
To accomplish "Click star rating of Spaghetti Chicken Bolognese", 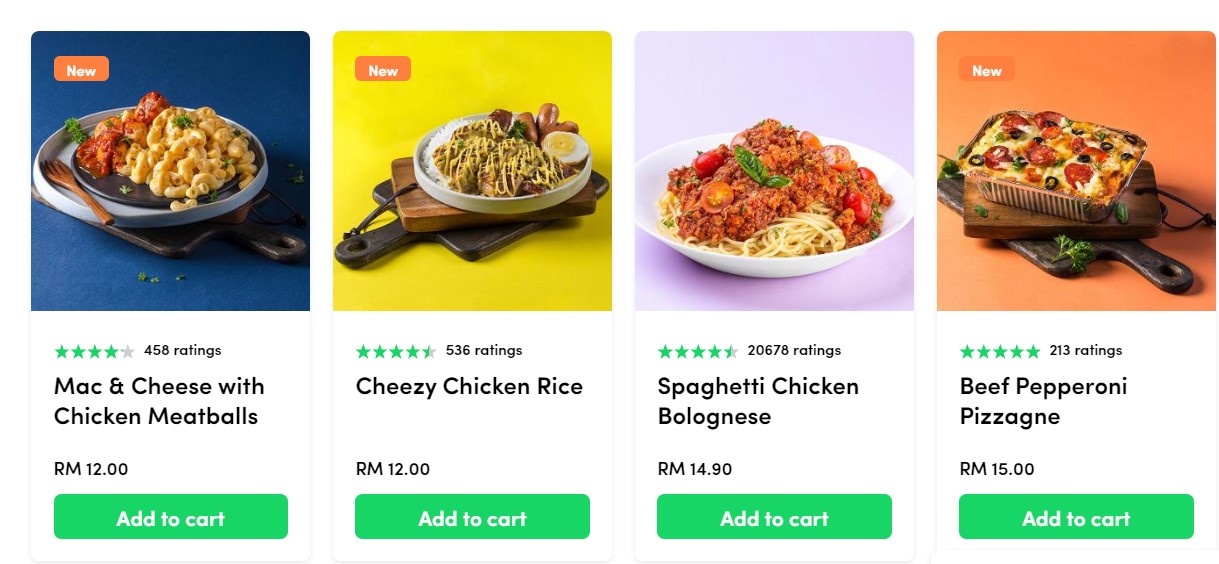I will 699,351.
